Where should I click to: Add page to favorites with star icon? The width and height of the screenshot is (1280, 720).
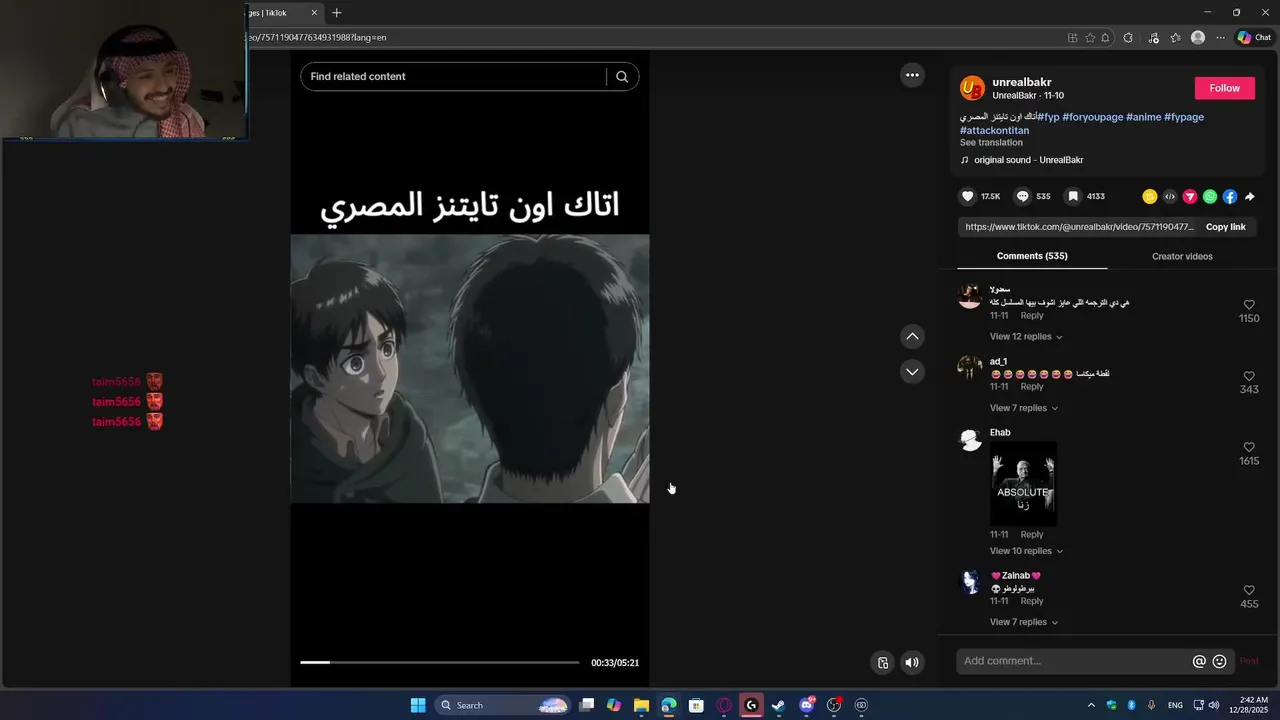(1090, 38)
